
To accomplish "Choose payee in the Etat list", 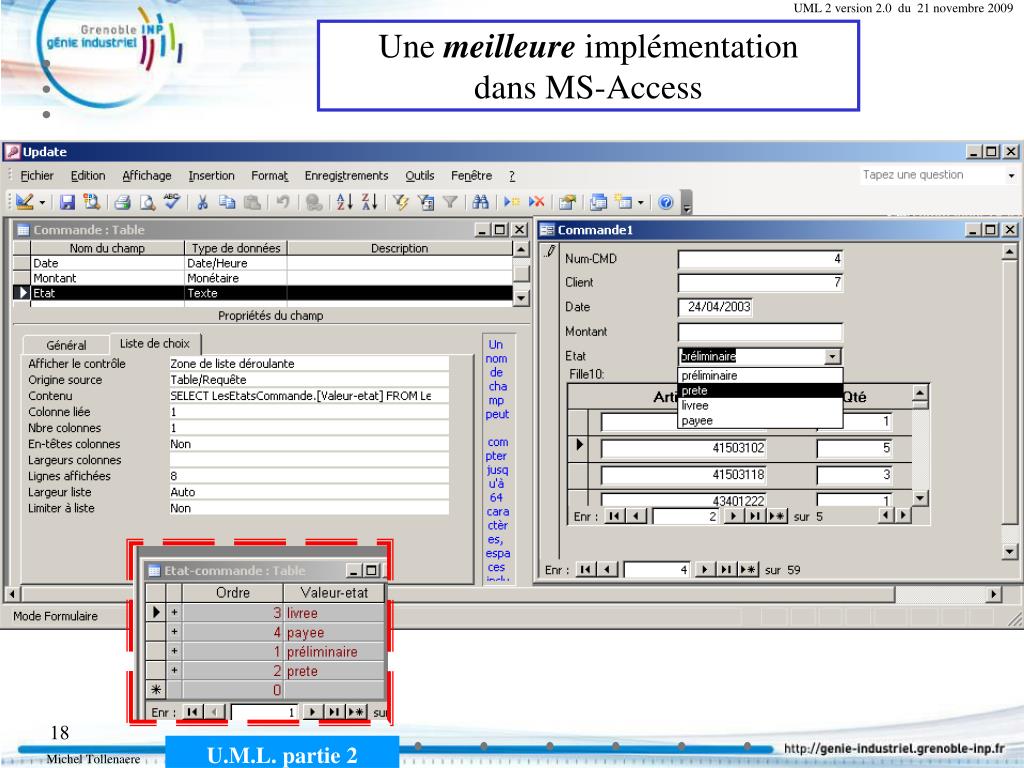I will 760,421.
